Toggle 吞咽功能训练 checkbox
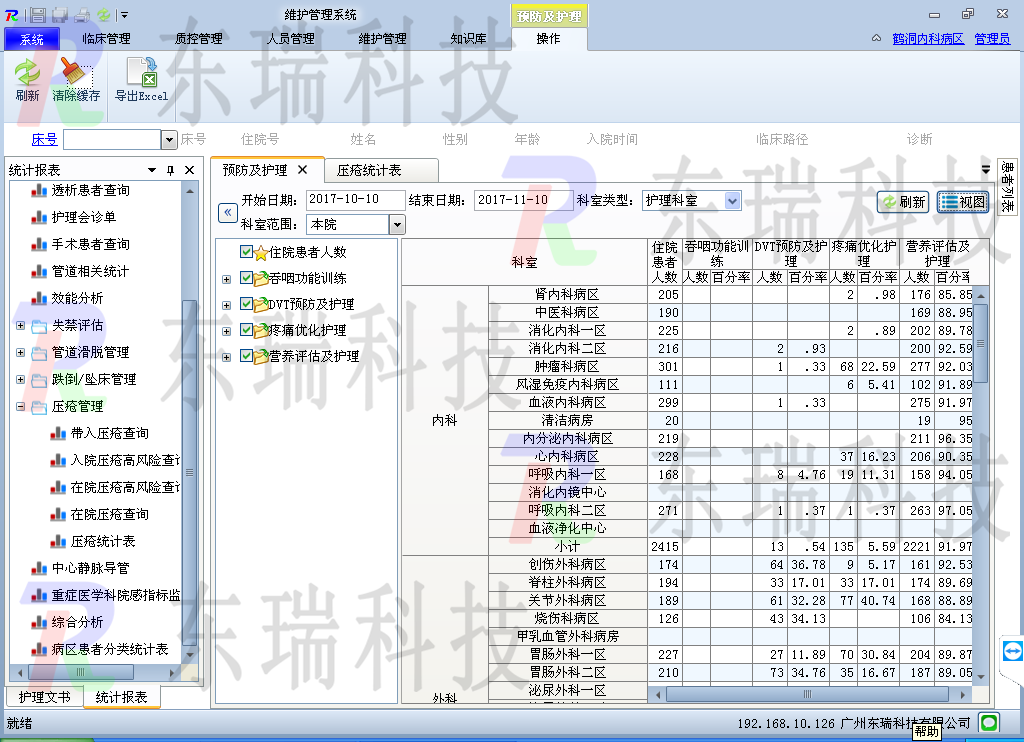This screenshot has width=1024, height=742. click(x=246, y=278)
